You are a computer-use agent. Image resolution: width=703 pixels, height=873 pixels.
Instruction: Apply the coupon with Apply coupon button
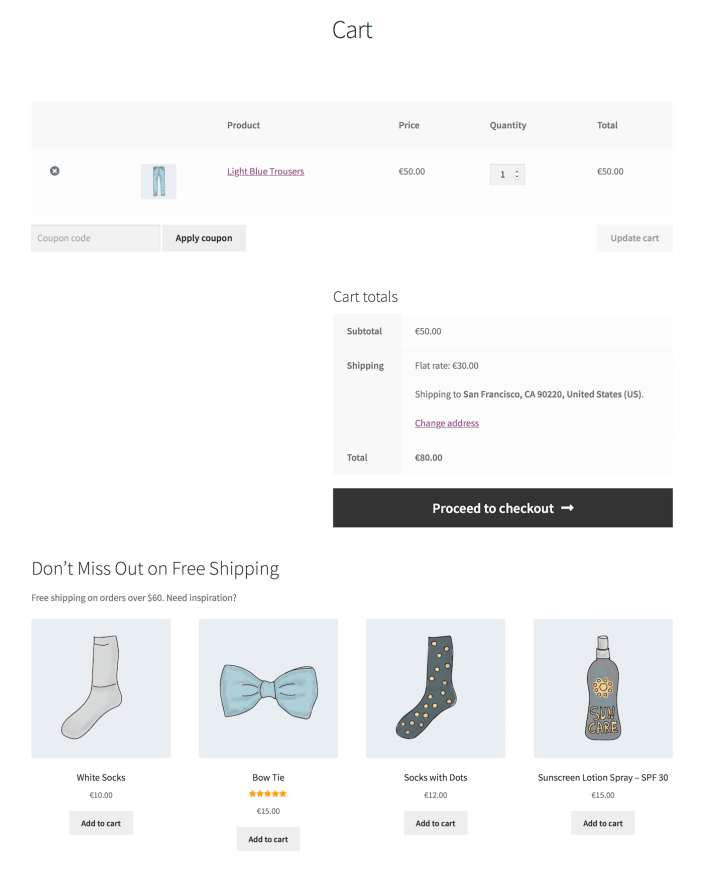tap(204, 238)
